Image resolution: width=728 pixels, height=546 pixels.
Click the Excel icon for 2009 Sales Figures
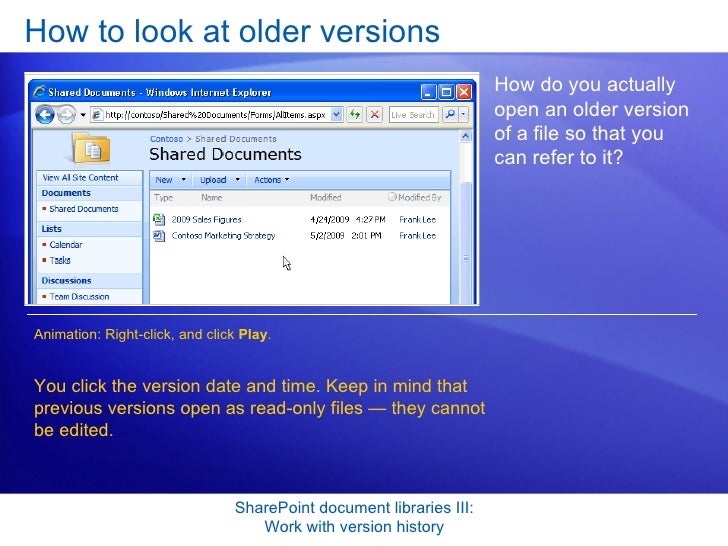(x=159, y=219)
